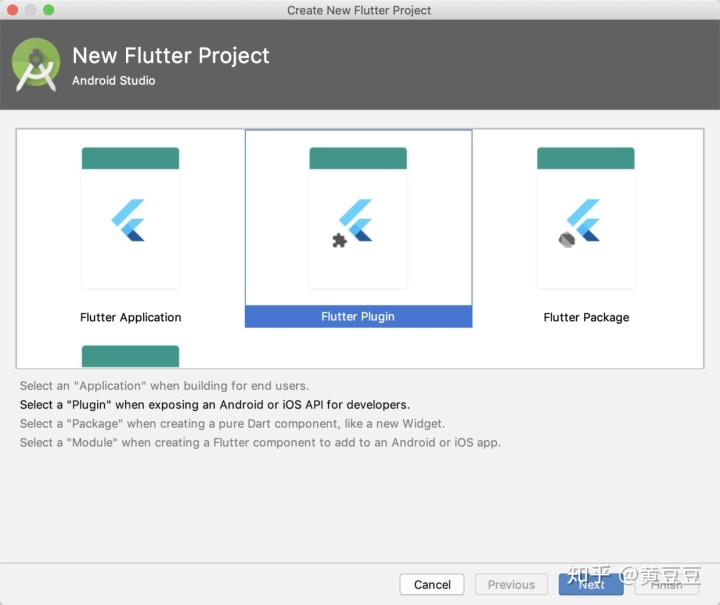Screen dimensions: 720x605
Task: Click the Module description text line
Action: tap(260, 442)
